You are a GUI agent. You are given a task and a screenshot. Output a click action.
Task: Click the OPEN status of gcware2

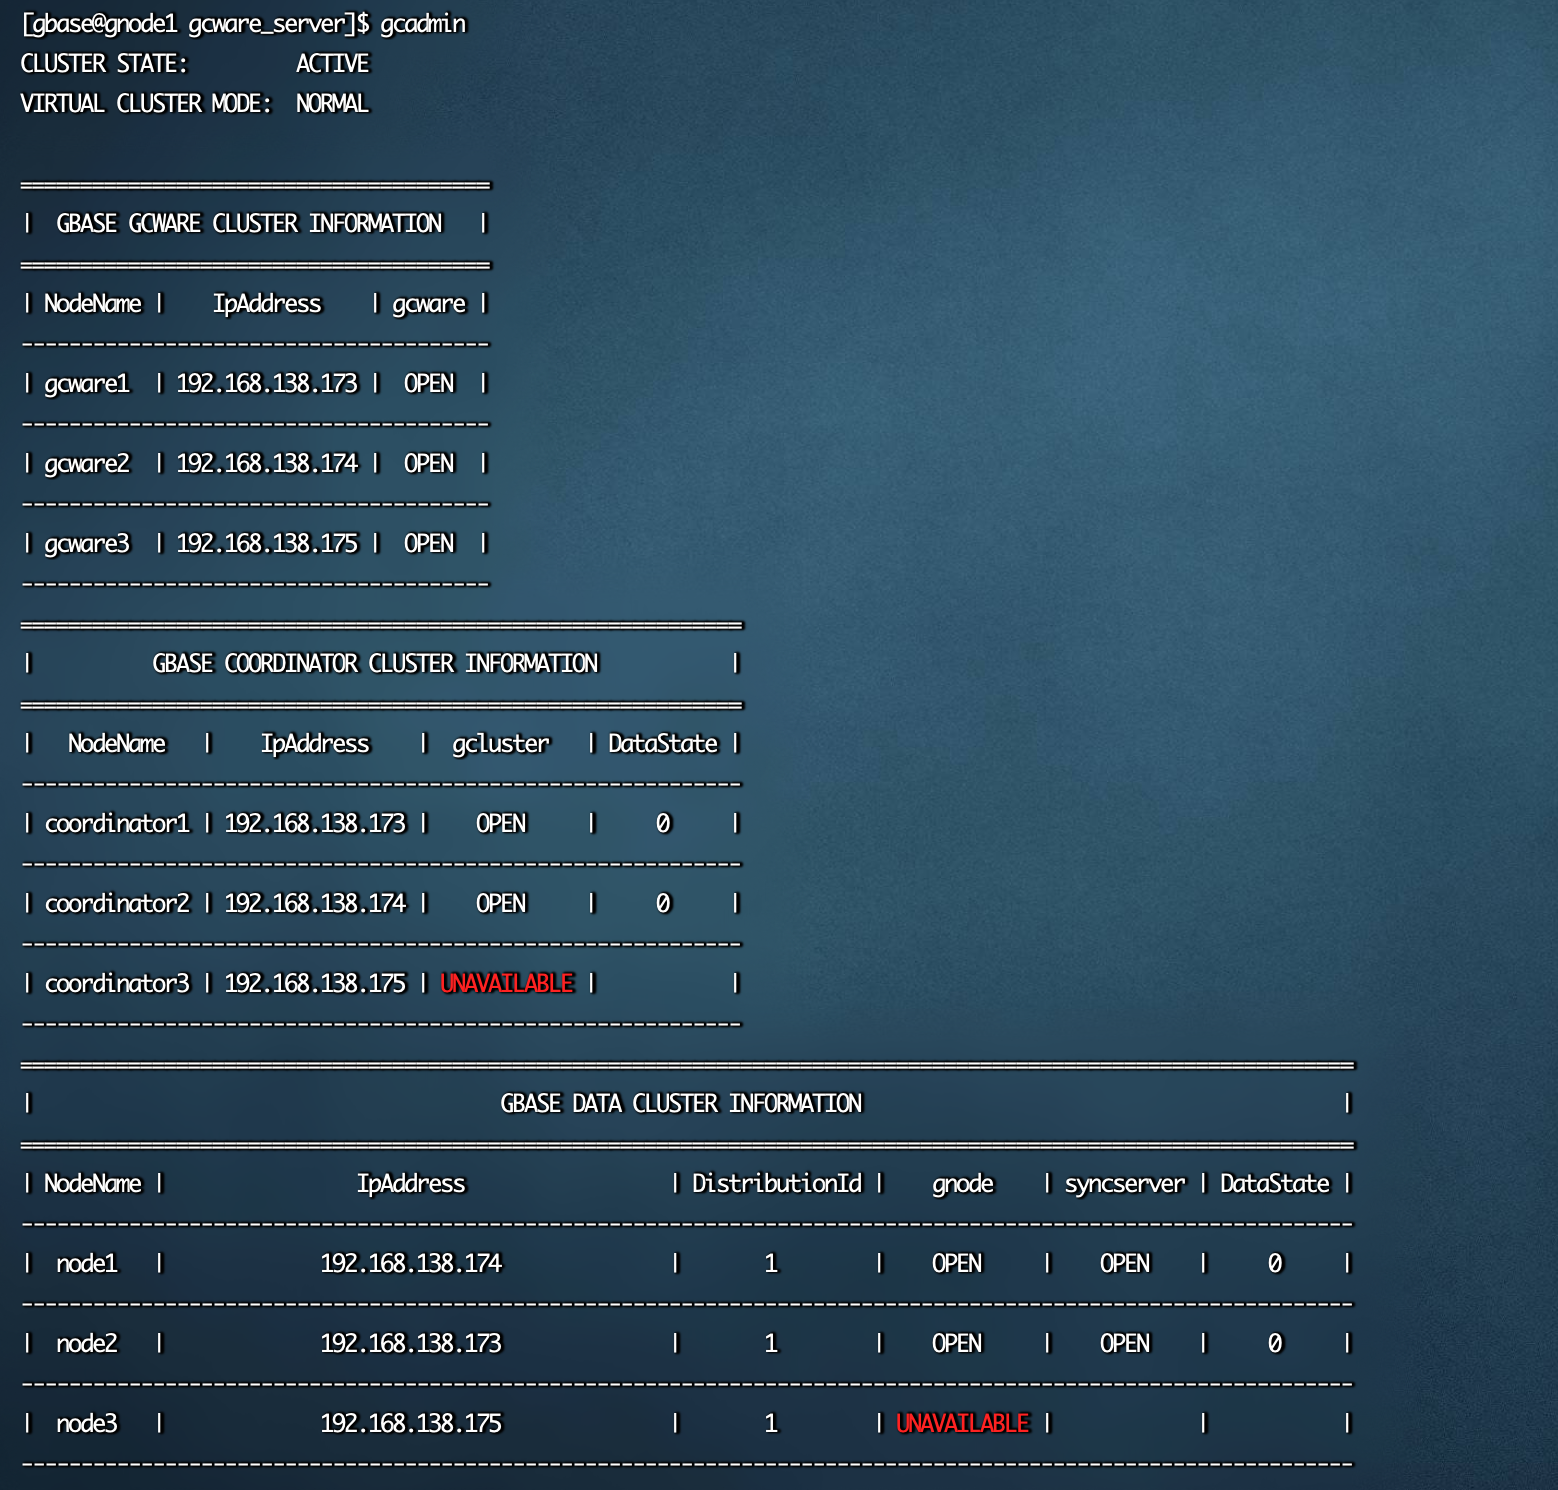(x=429, y=464)
